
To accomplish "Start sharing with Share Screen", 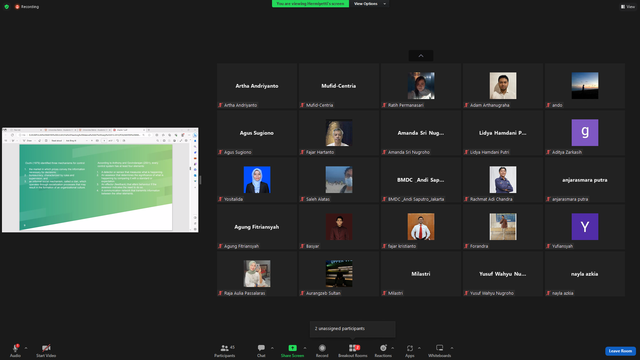I will pyautogui.click(x=292, y=350).
